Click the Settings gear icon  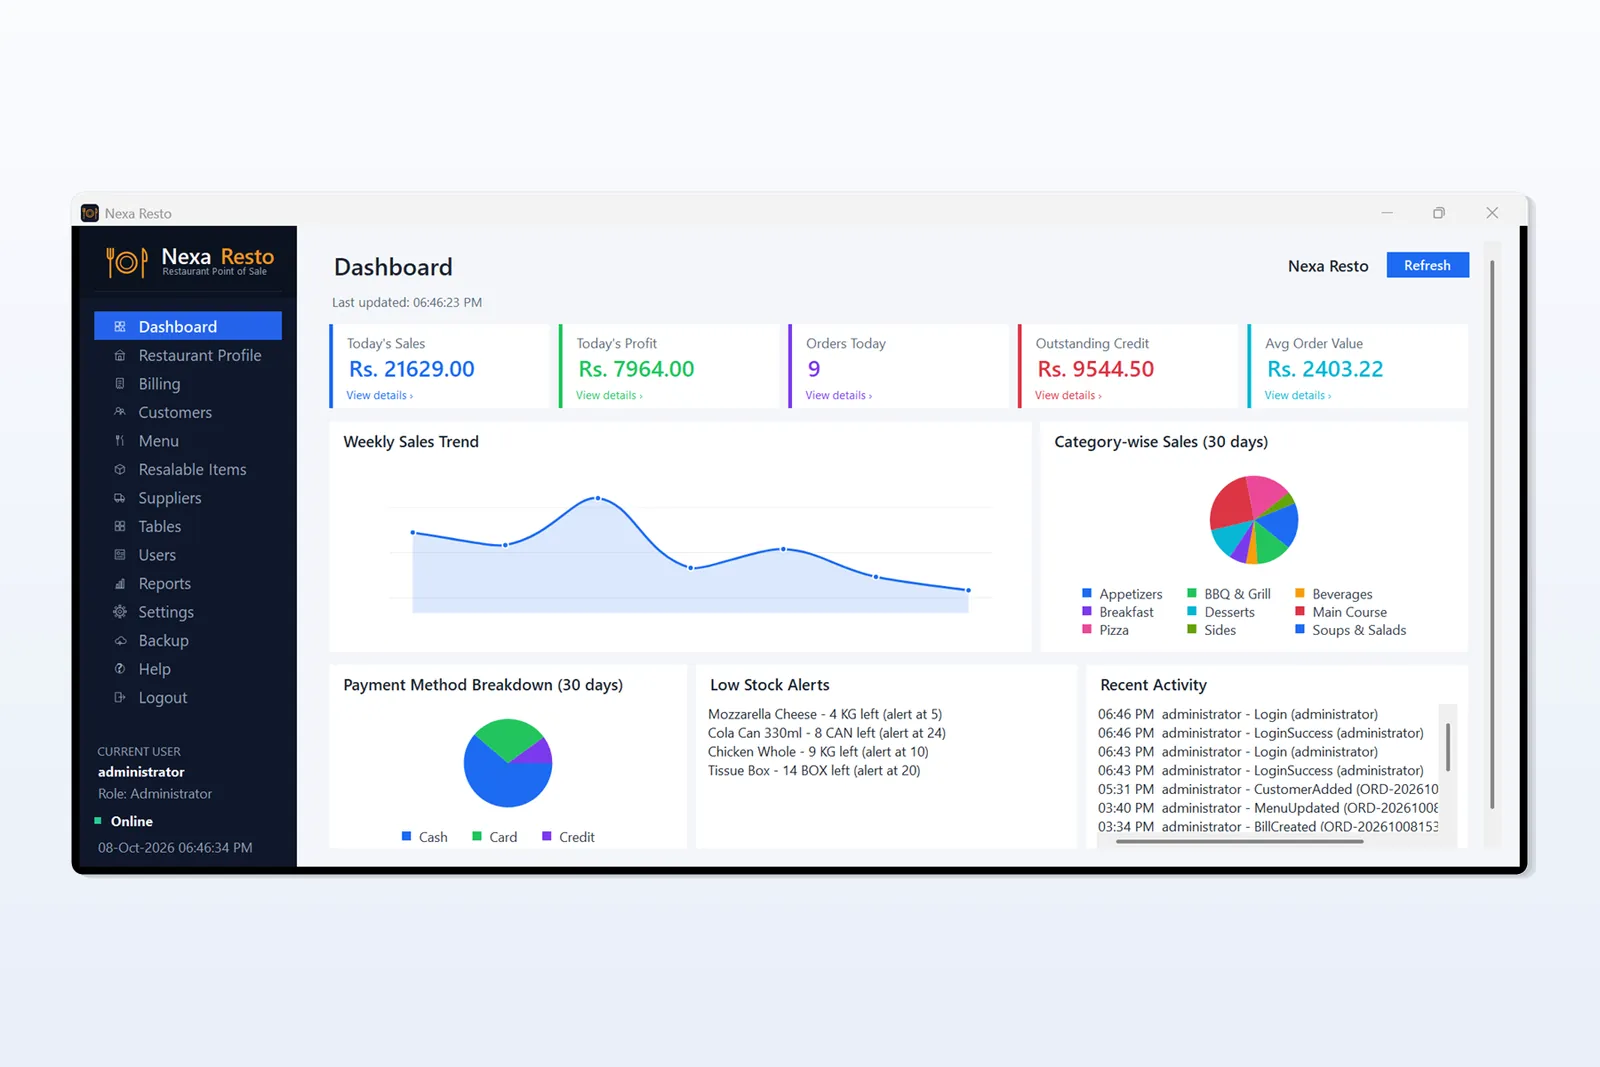[x=120, y=612]
